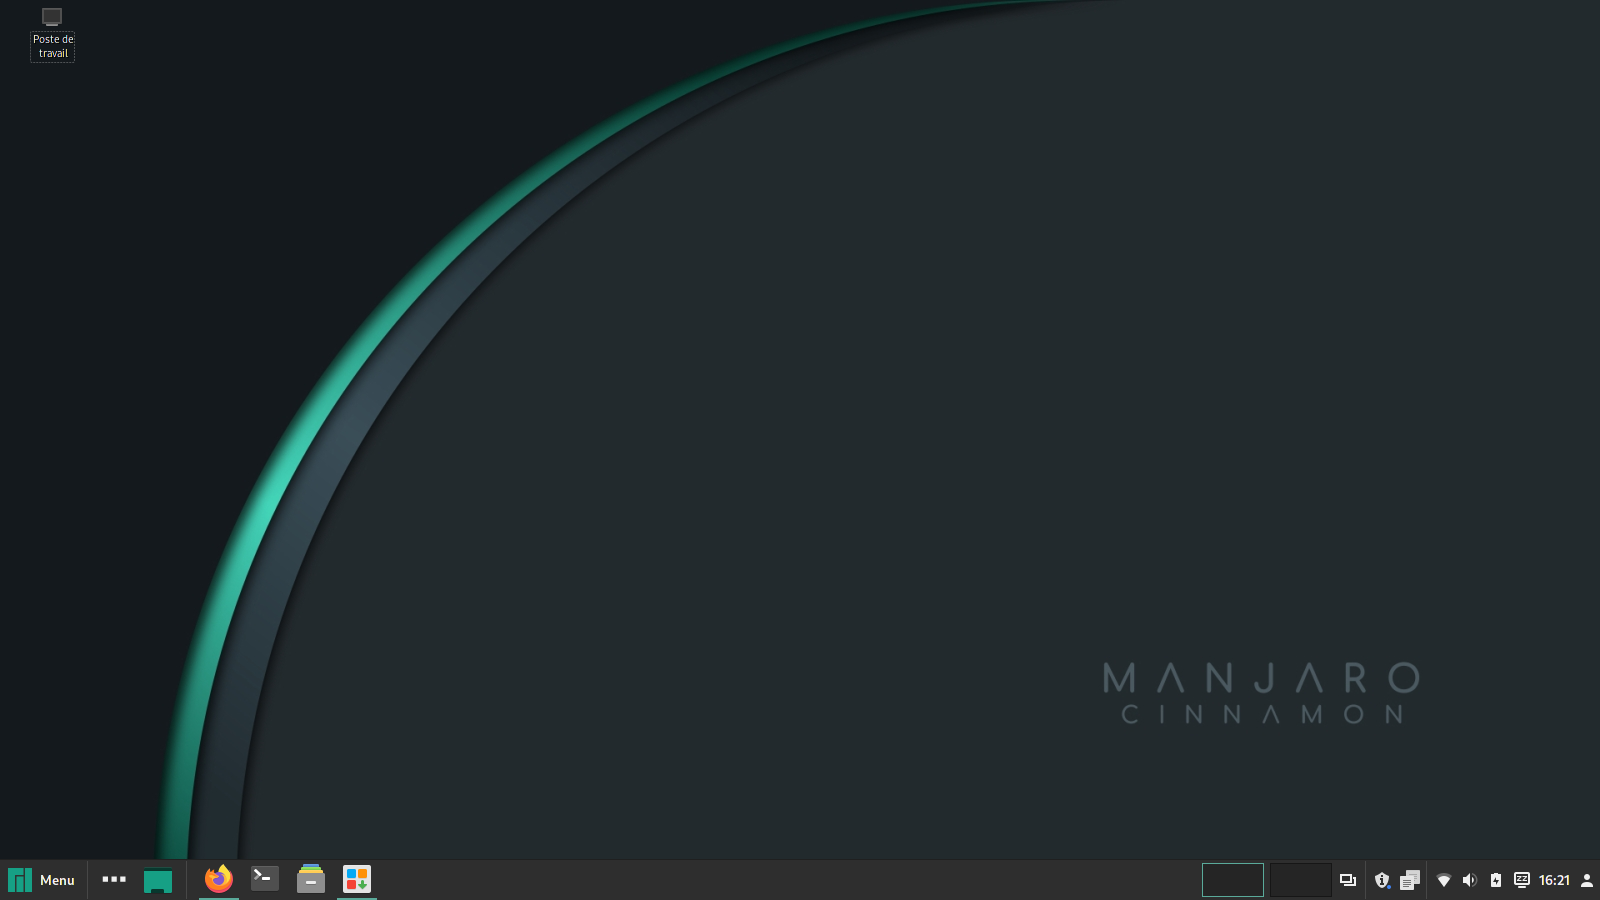Open the file manager launcher
Viewport: 1600px width, 900px height.
point(311,879)
